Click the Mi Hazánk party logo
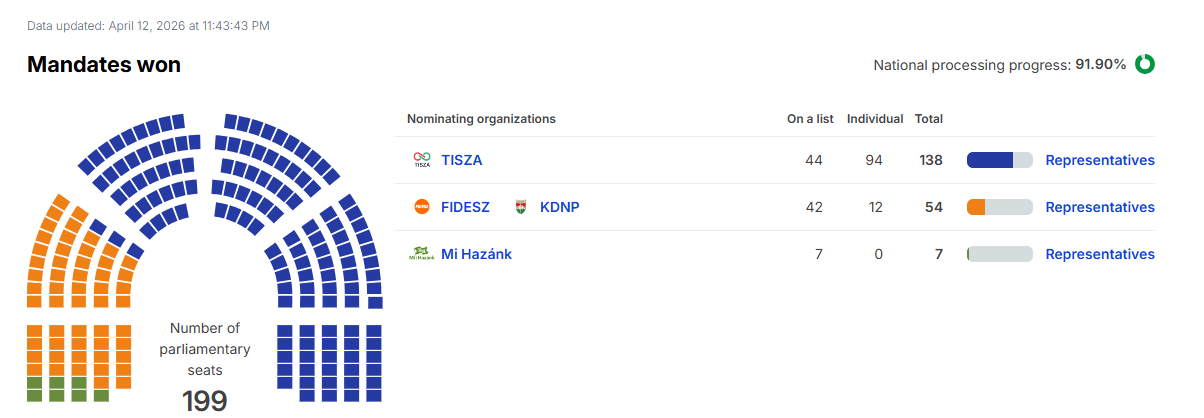 [422, 254]
